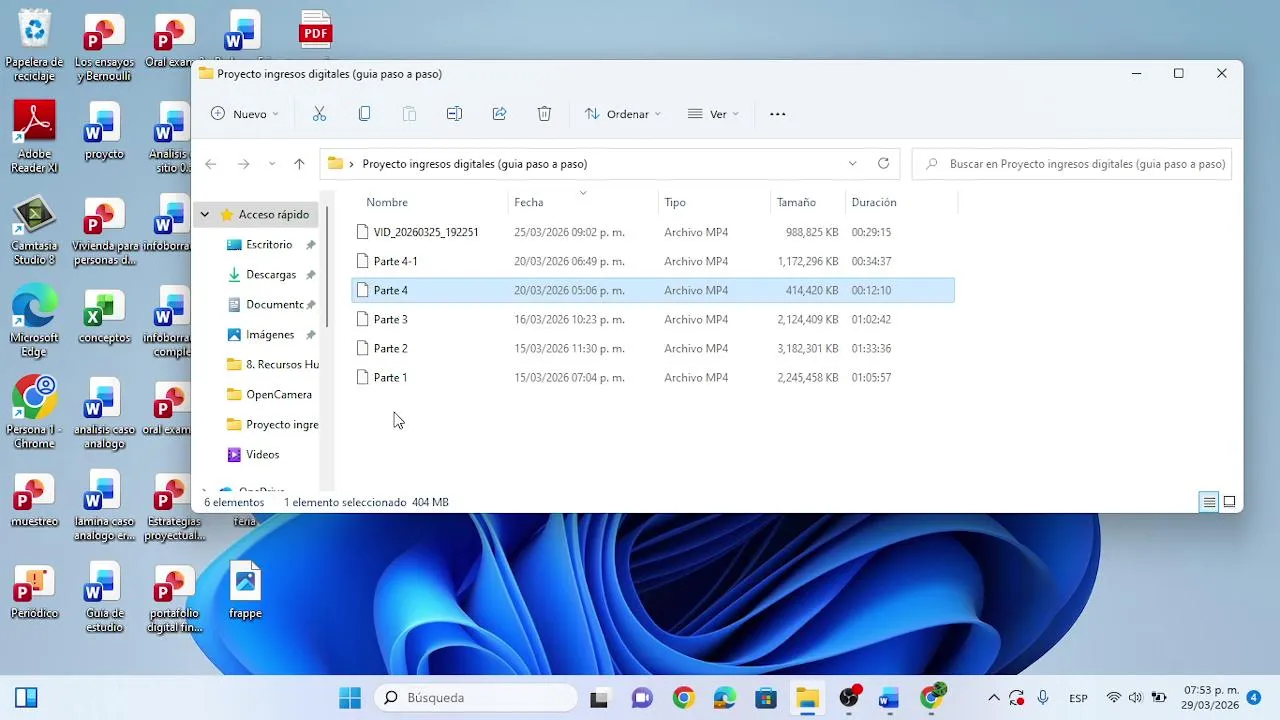
Task: Open the frappe image file on desktop
Action: point(245,590)
